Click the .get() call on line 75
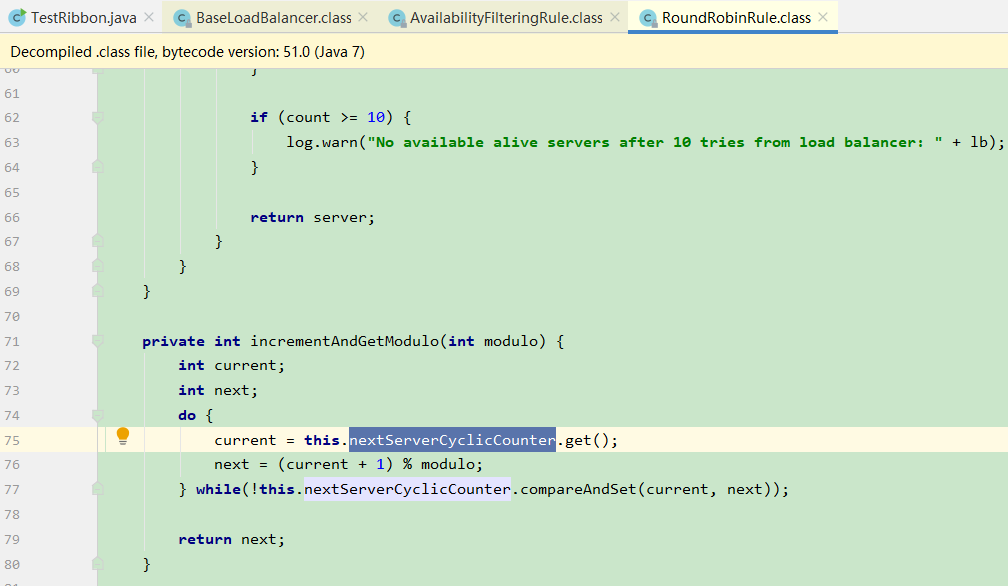 coord(587,440)
